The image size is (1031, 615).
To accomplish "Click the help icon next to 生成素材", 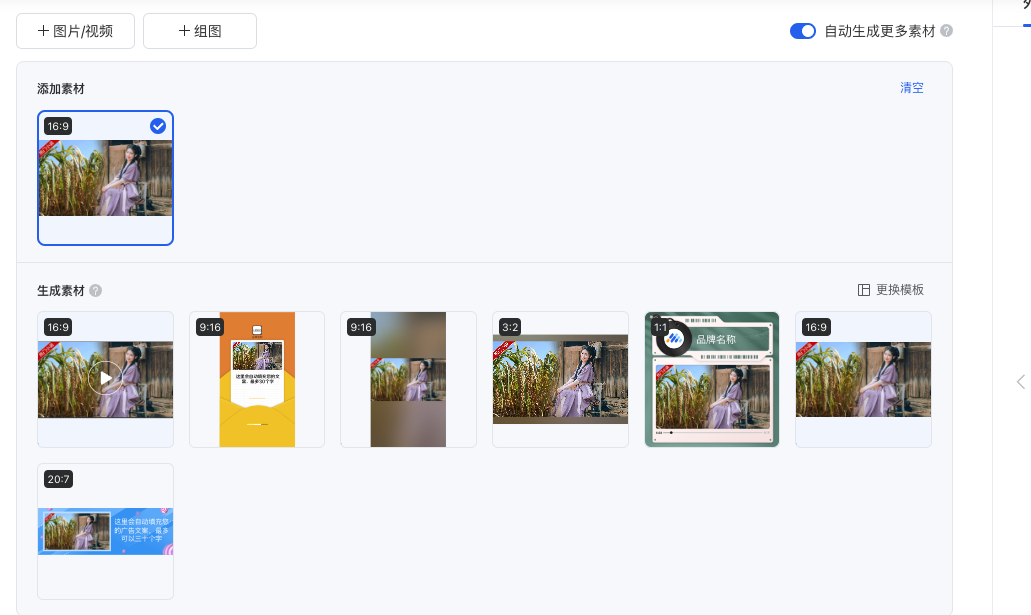I will [x=95, y=291].
